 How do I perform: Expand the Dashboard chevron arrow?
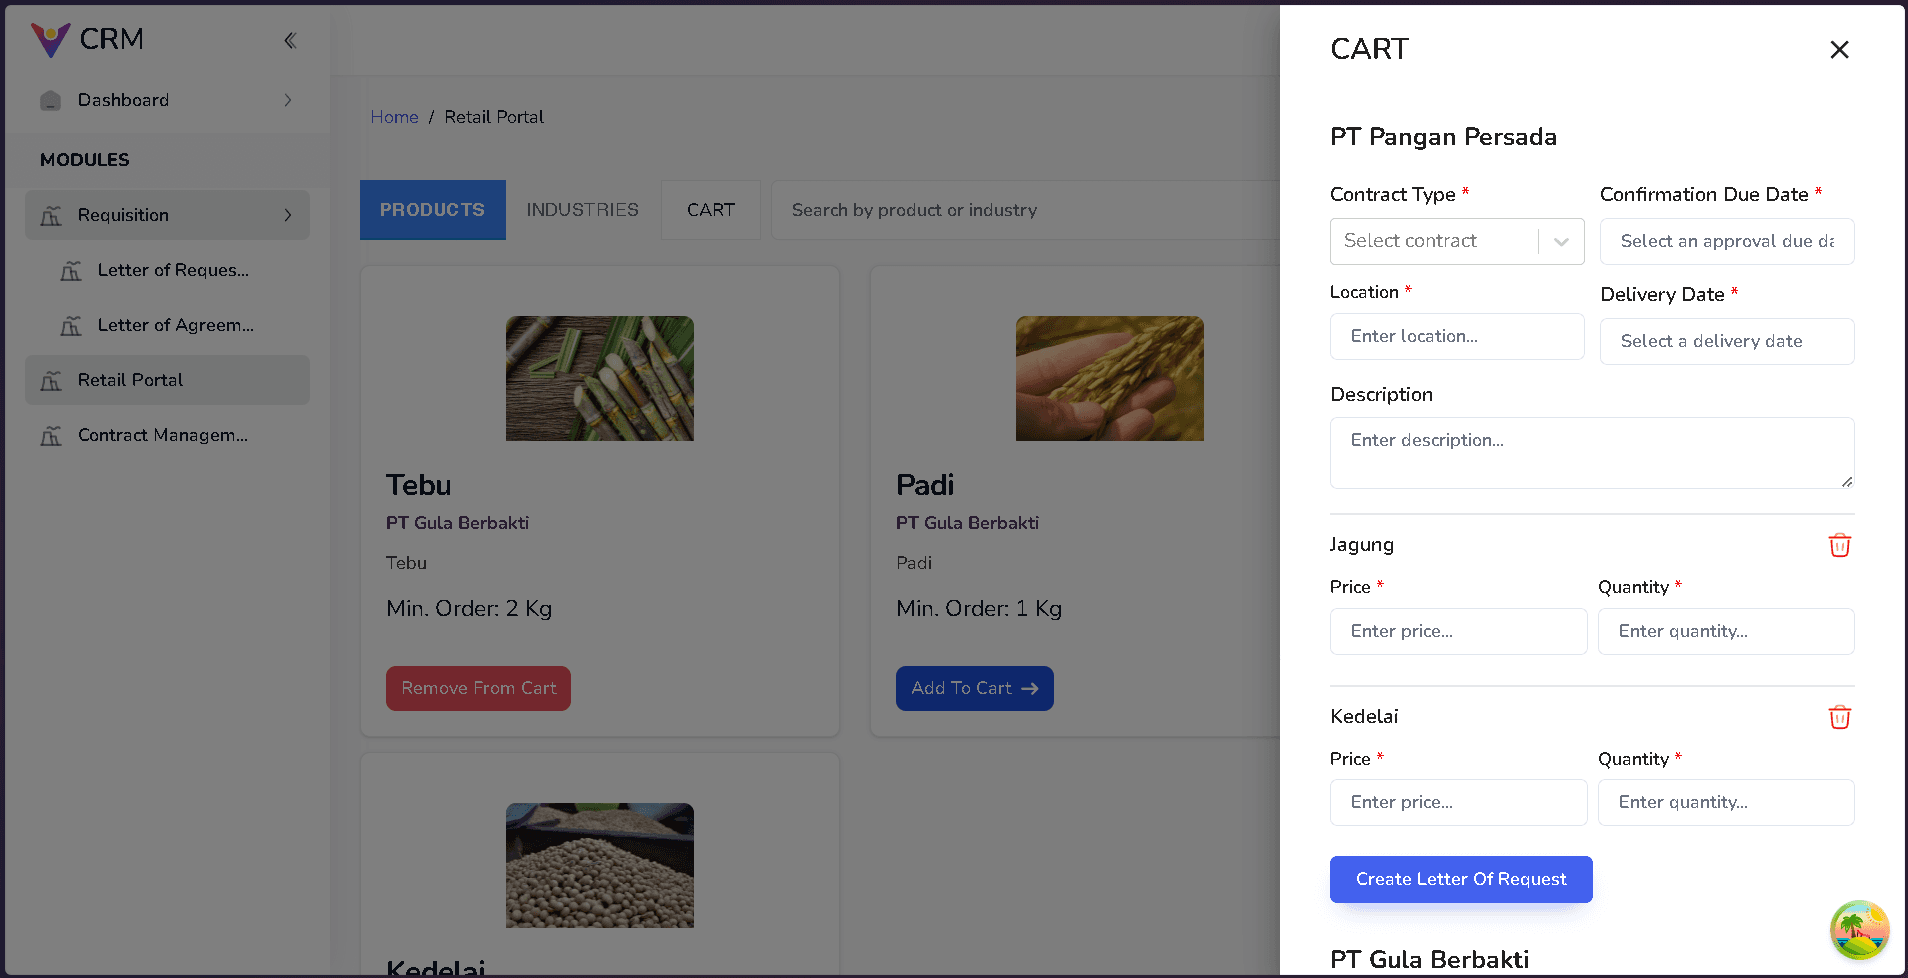point(288,100)
